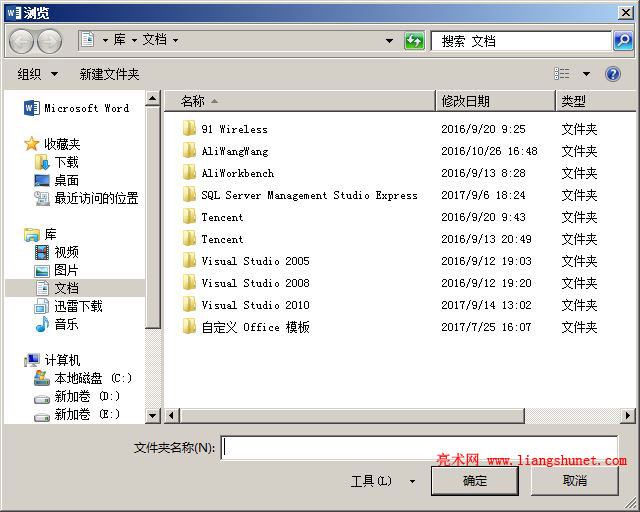This screenshot has width=640, height=512.
Task: Click the Downloads folder icon (下载)
Action: point(42,162)
